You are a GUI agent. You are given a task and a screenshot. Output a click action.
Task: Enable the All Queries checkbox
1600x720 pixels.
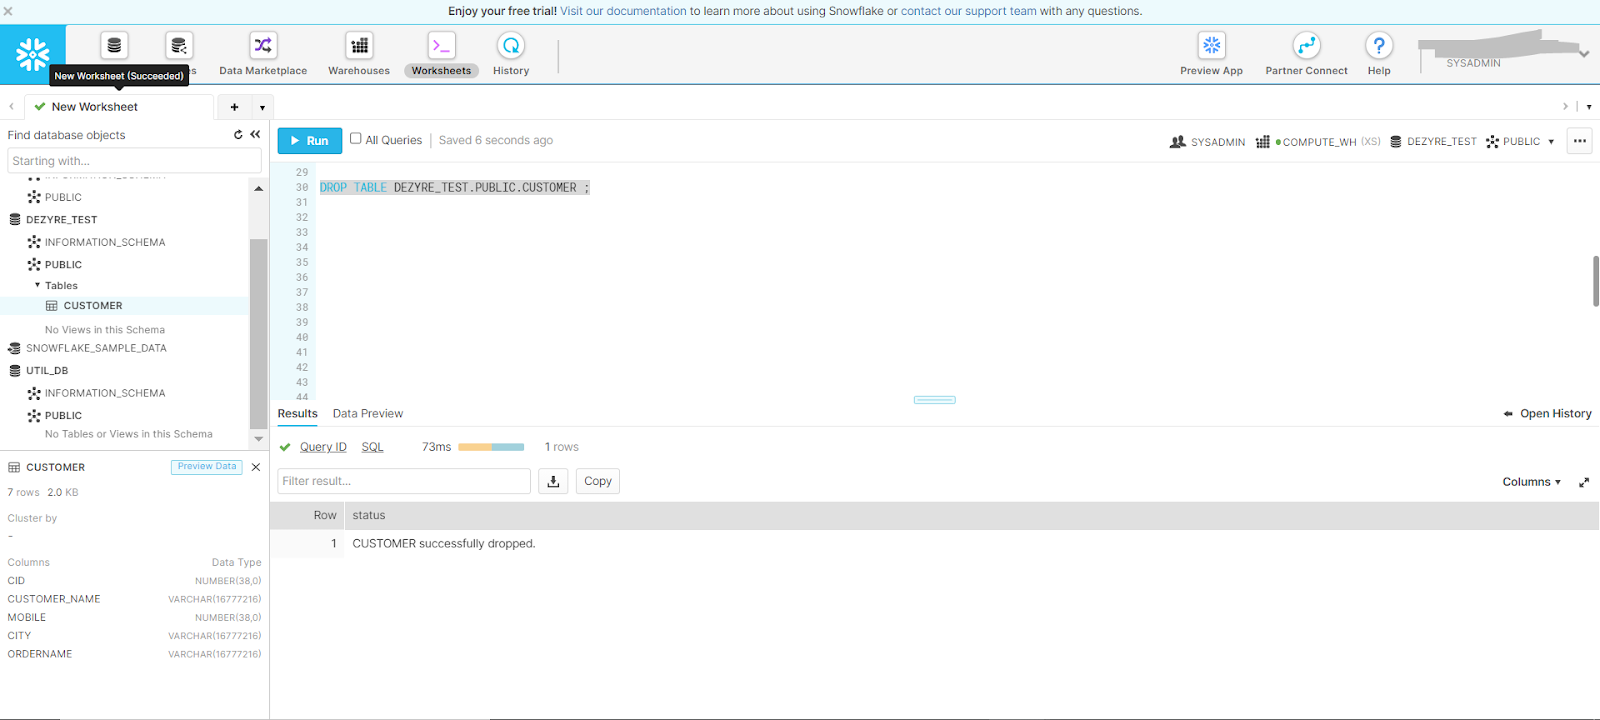tap(355, 139)
